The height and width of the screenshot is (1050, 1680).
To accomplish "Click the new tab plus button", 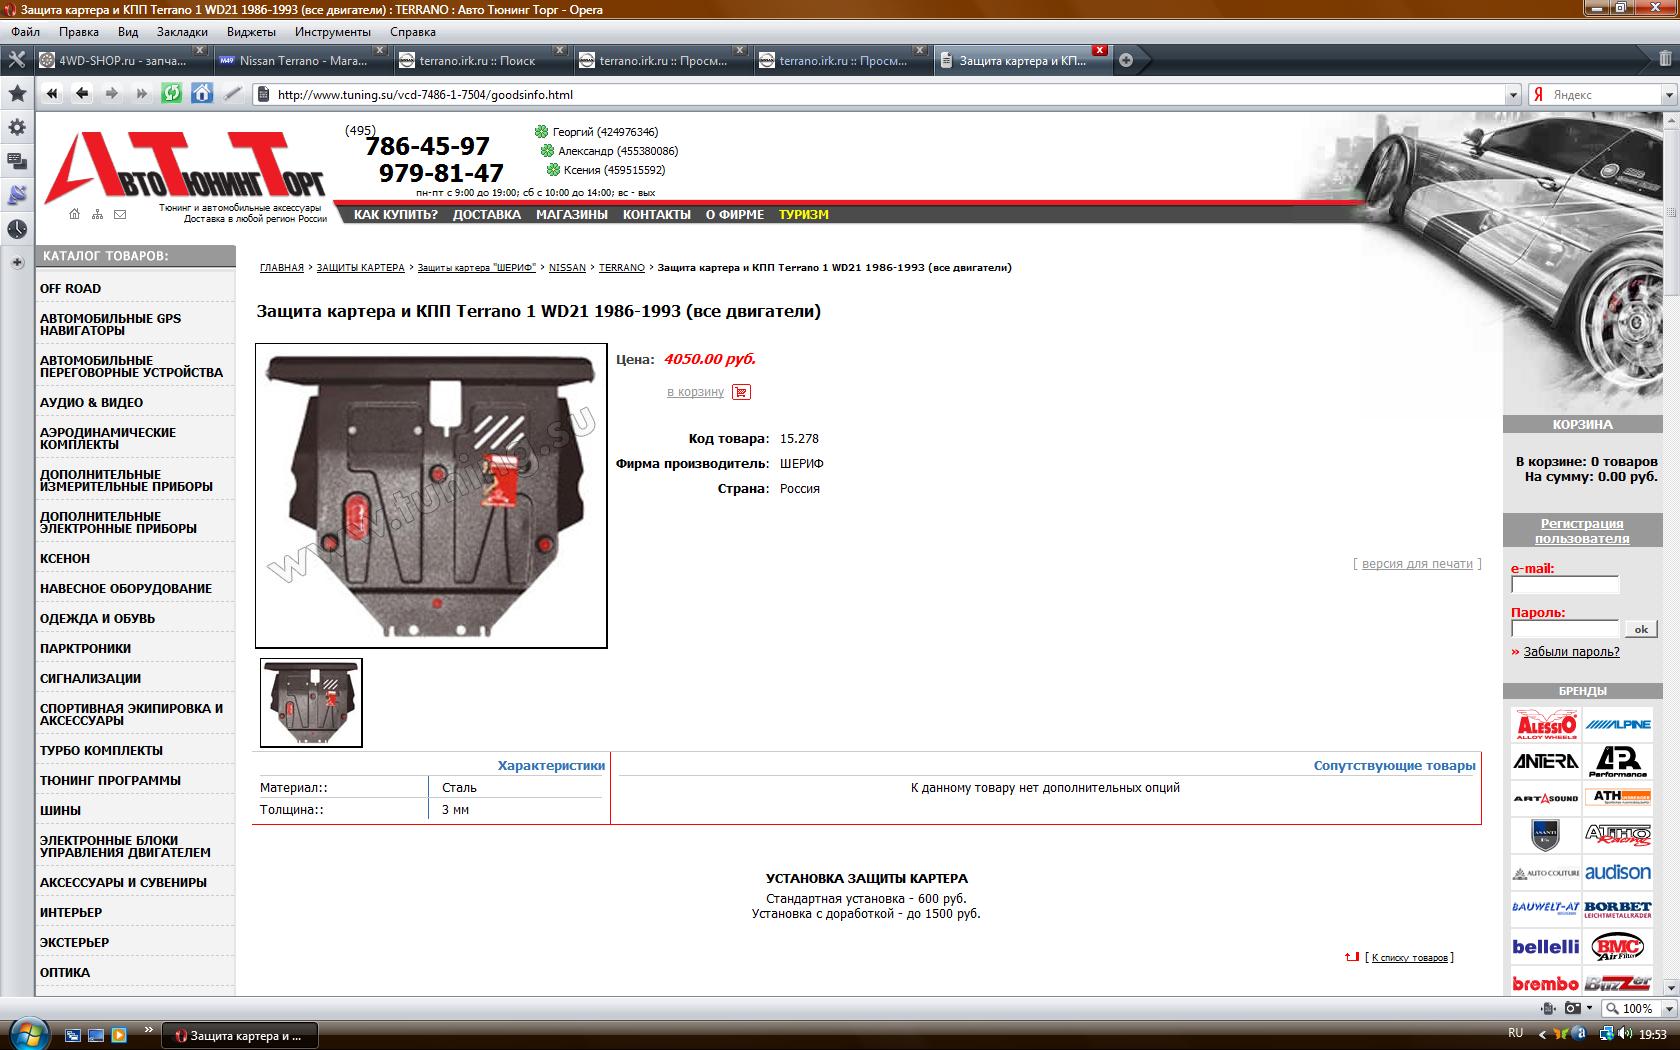I will [1126, 60].
